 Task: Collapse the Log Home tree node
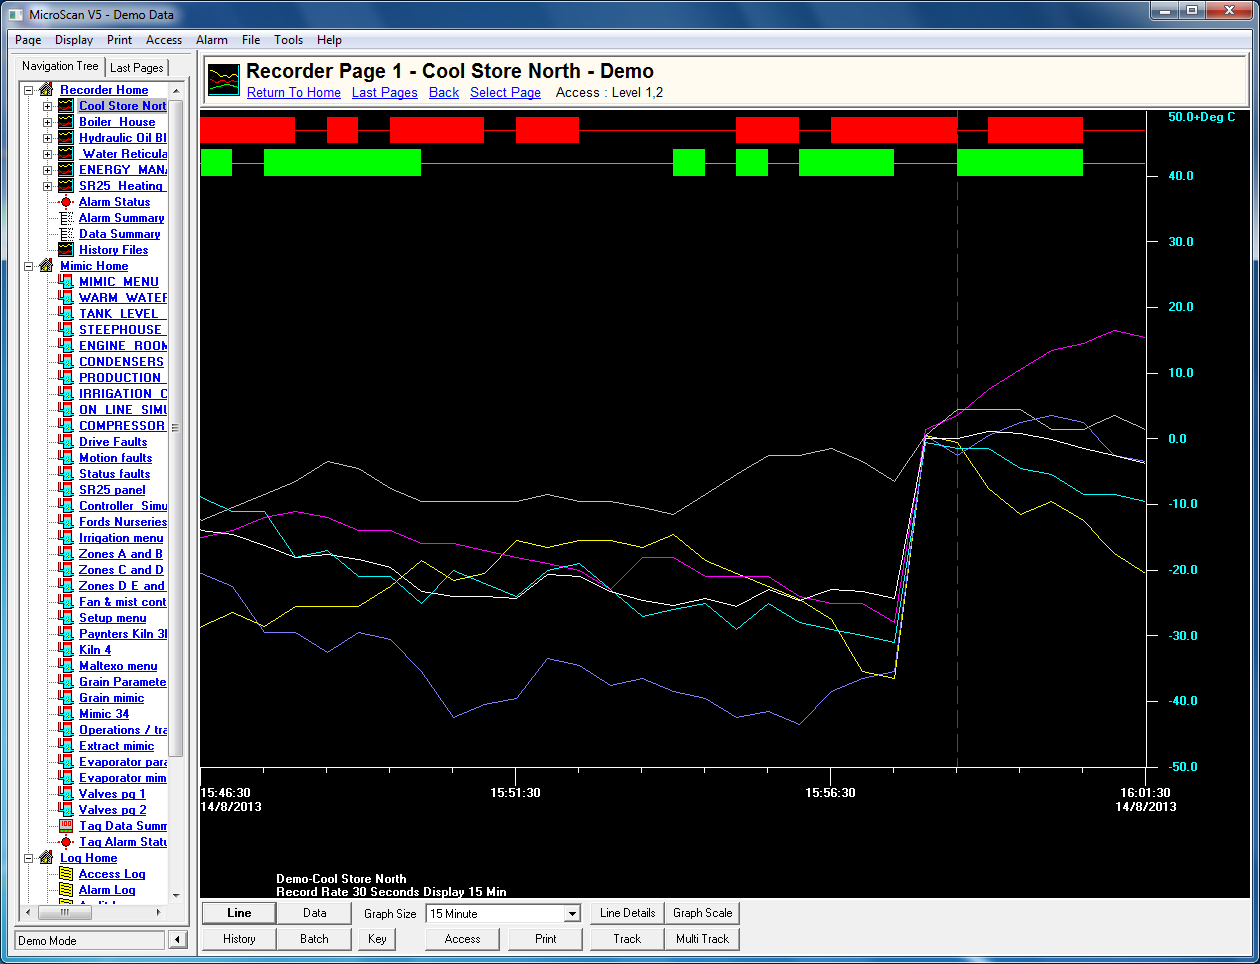29,858
